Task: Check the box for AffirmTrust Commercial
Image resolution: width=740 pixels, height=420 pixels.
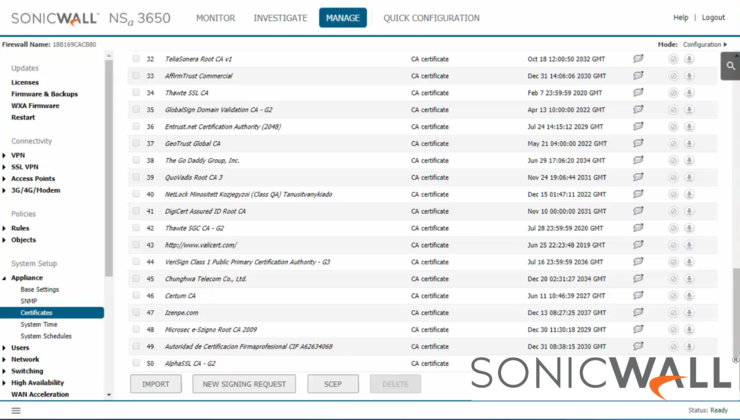Action: pos(137,76)
